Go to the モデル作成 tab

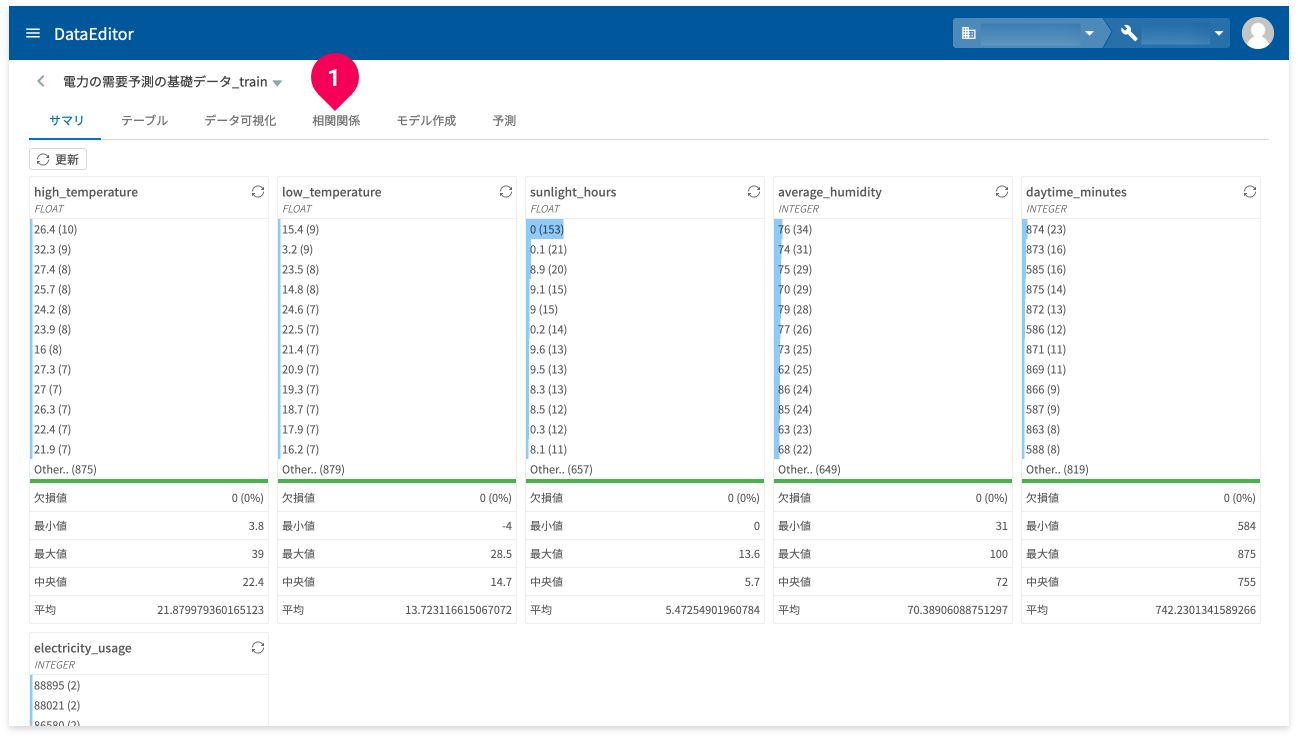click(x=426, y=121)
